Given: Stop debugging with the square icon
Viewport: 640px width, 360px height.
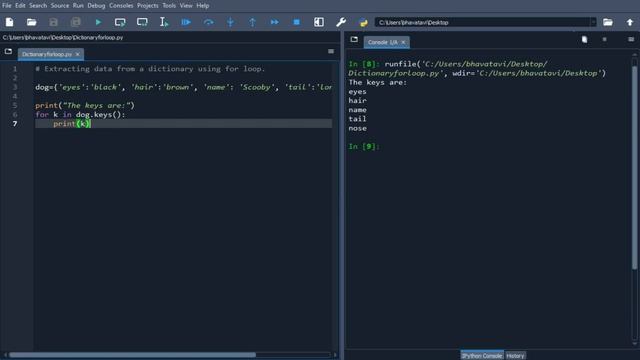Looking at the screenshot, I should pos(296,22).
